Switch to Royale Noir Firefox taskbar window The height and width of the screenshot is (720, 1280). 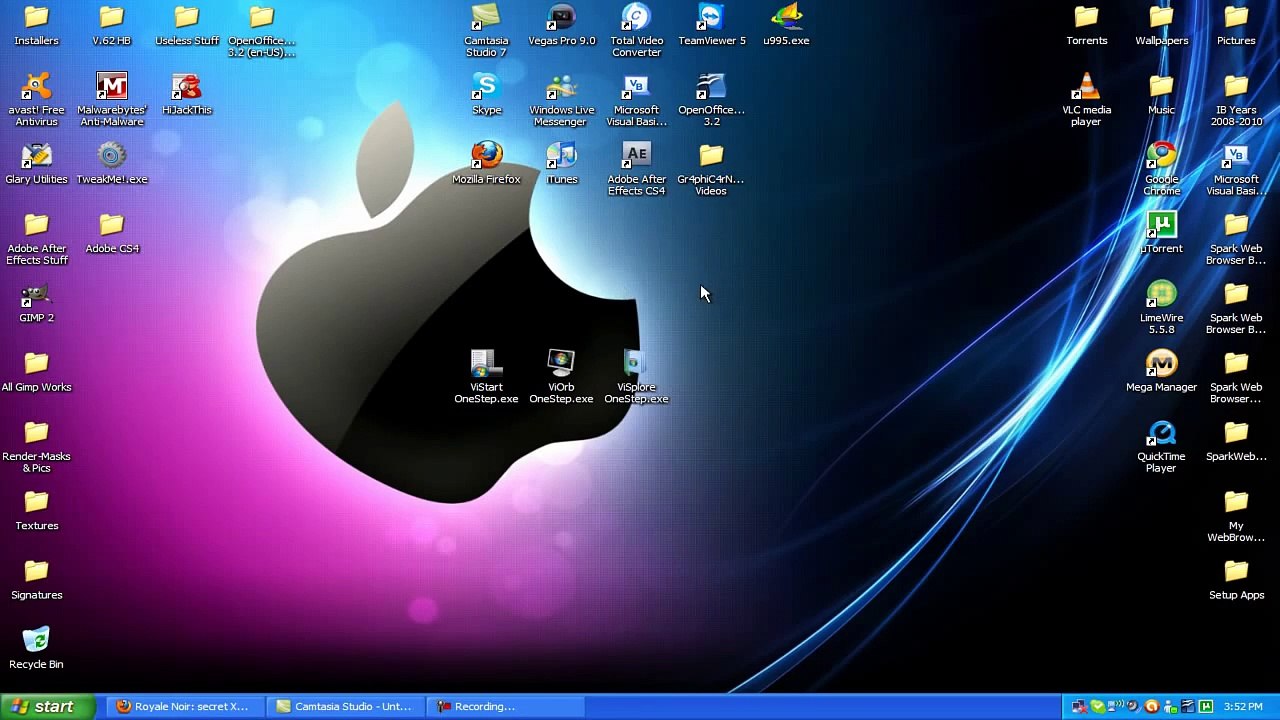tap(185, 707)
